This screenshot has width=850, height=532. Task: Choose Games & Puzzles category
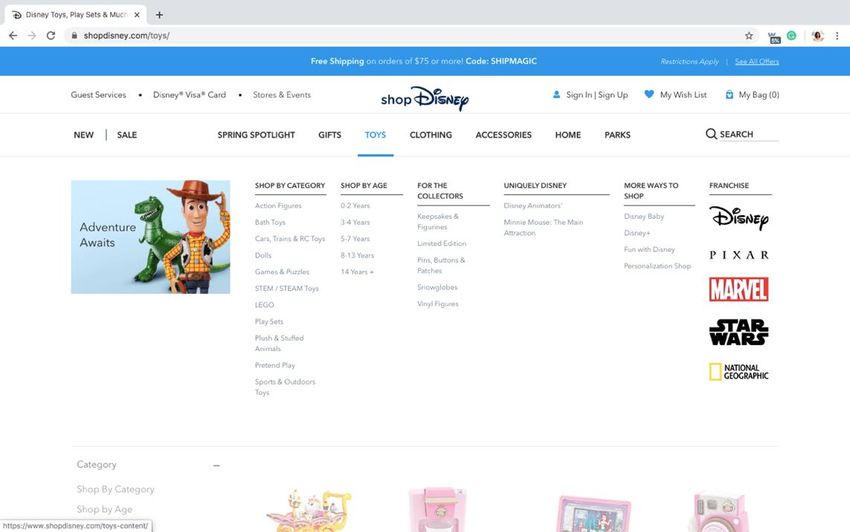282,272
